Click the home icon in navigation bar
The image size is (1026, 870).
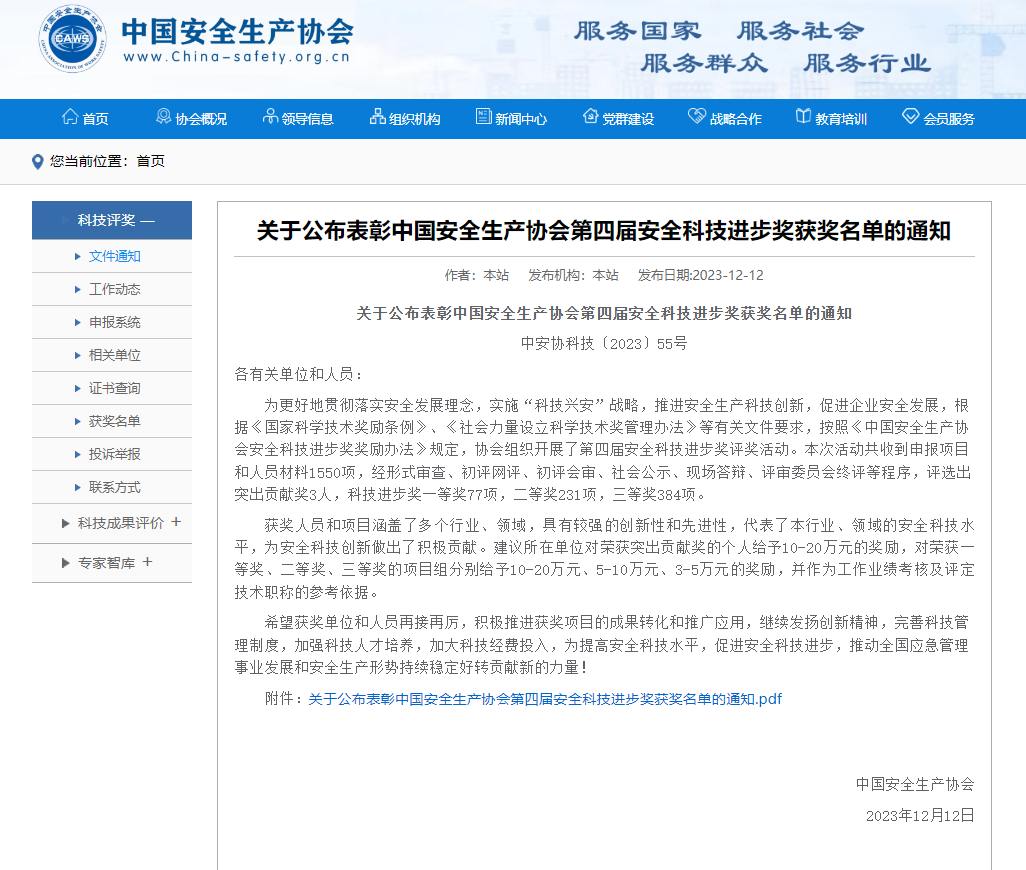pos(70,116)
